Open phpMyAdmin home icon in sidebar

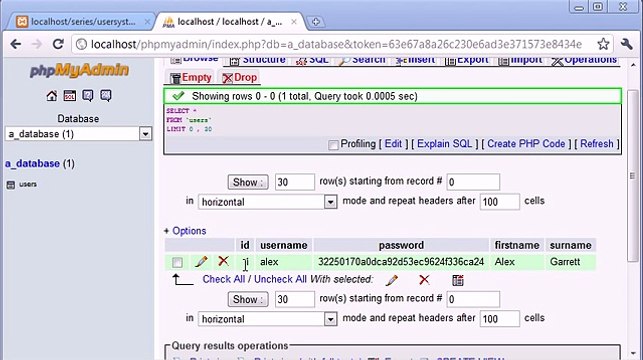point(52,96)
